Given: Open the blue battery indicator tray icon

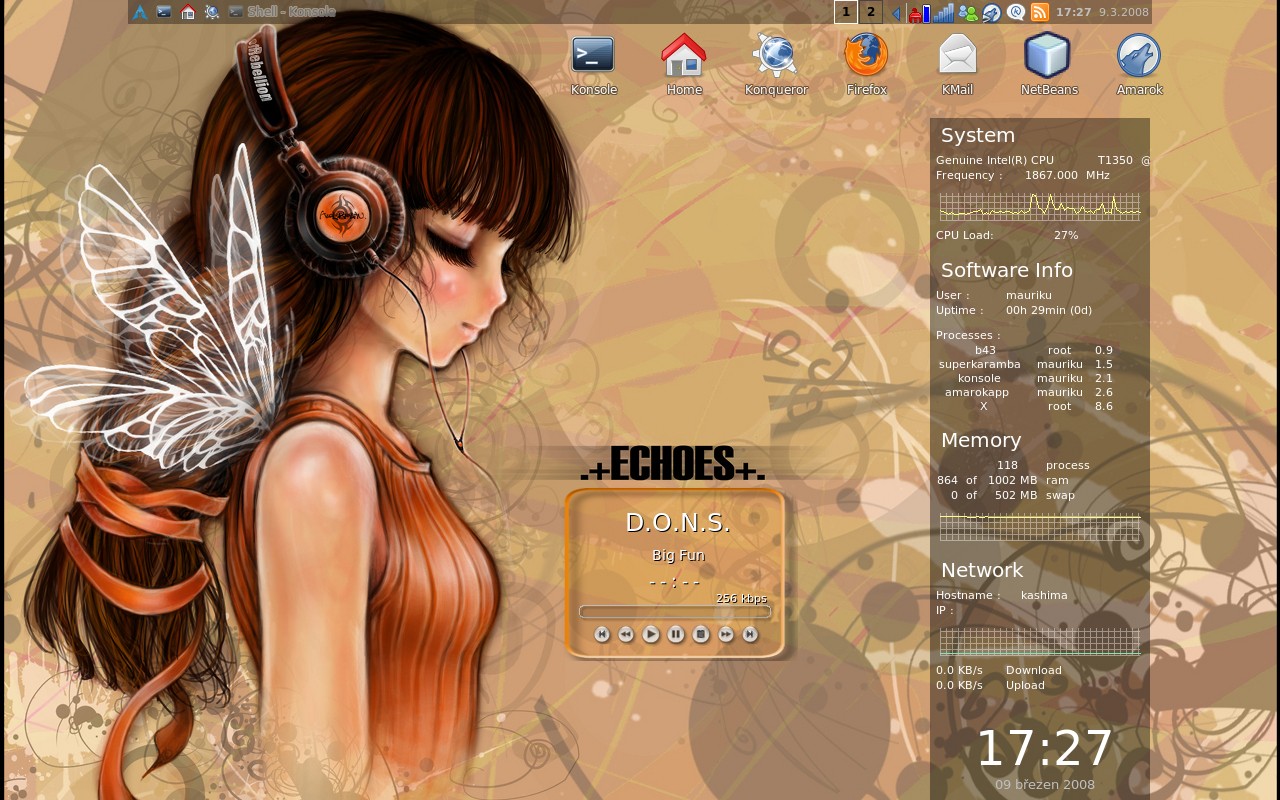Looking at the screenshot, I should pos(926,13).
